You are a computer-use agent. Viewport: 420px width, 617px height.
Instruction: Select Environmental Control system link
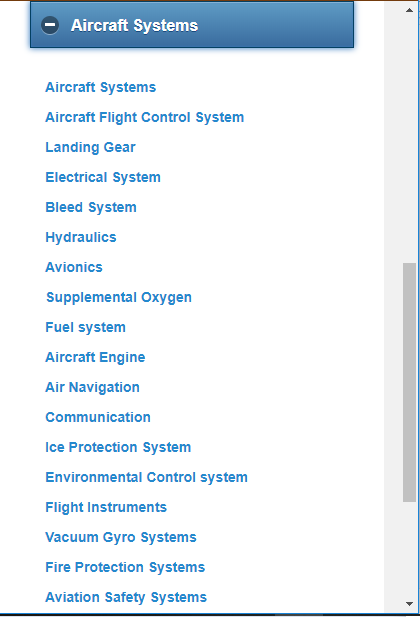(146, 477)
